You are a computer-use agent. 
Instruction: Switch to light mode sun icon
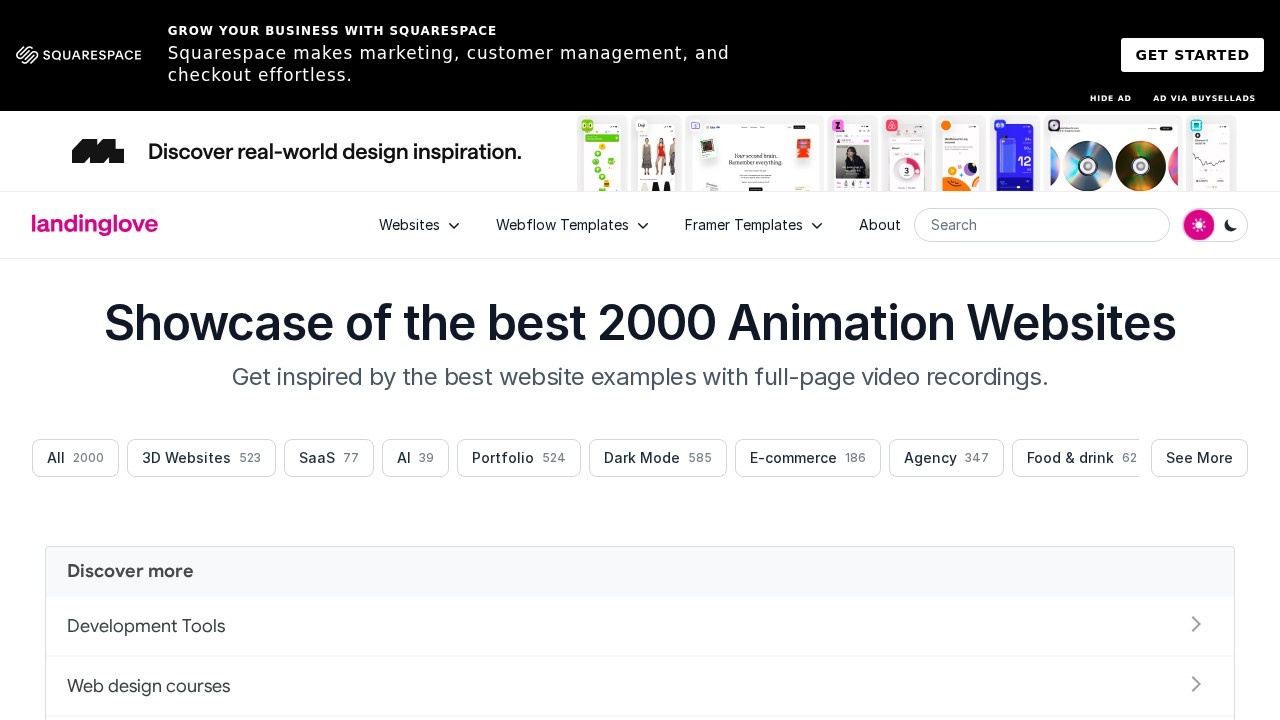1198,225
